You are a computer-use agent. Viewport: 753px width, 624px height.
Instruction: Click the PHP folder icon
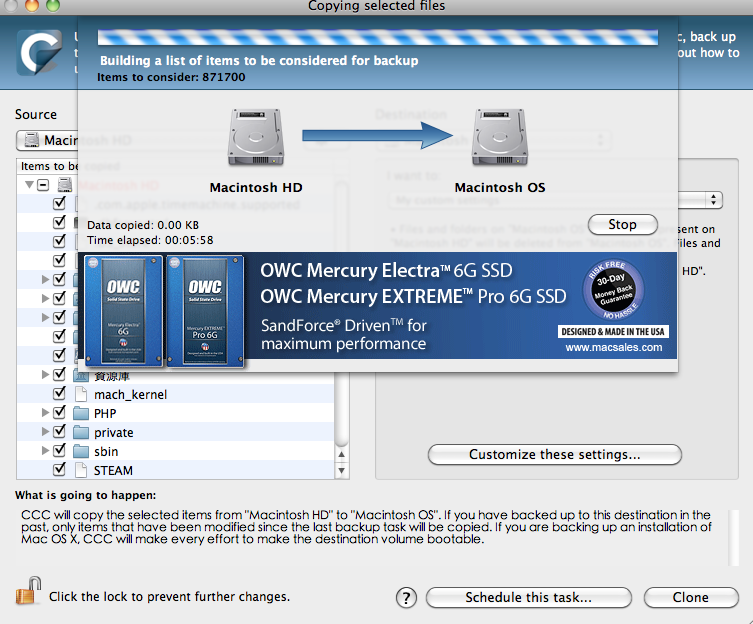[81, 413]
